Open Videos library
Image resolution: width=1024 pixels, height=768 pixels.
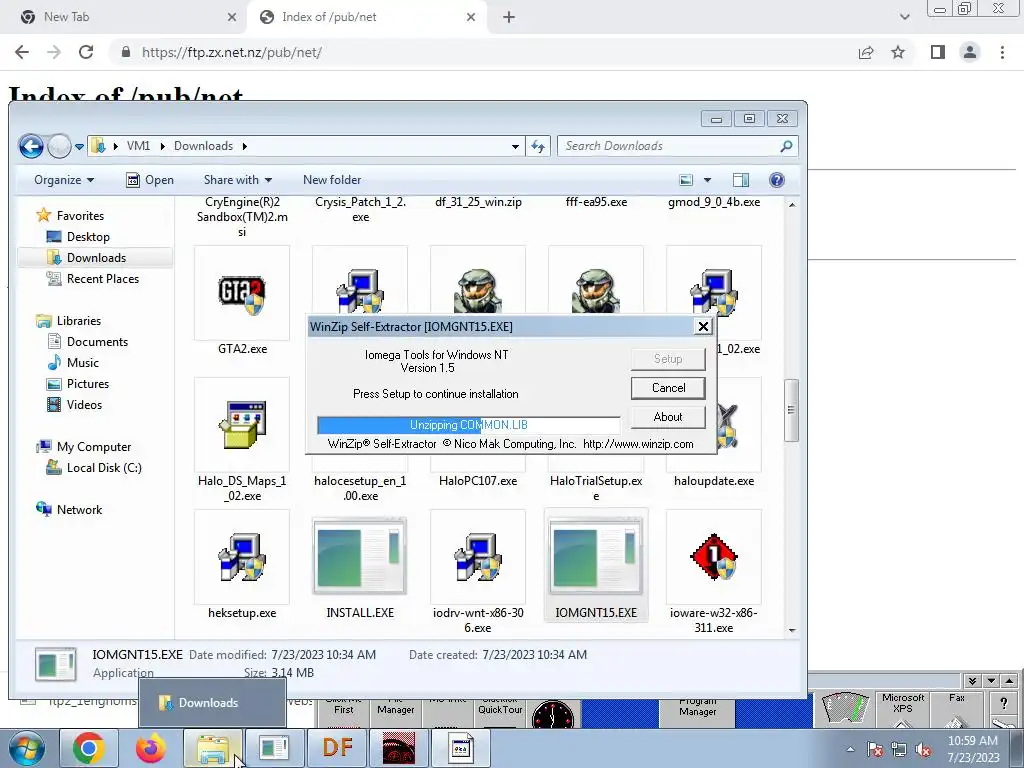tap(84, 405)
